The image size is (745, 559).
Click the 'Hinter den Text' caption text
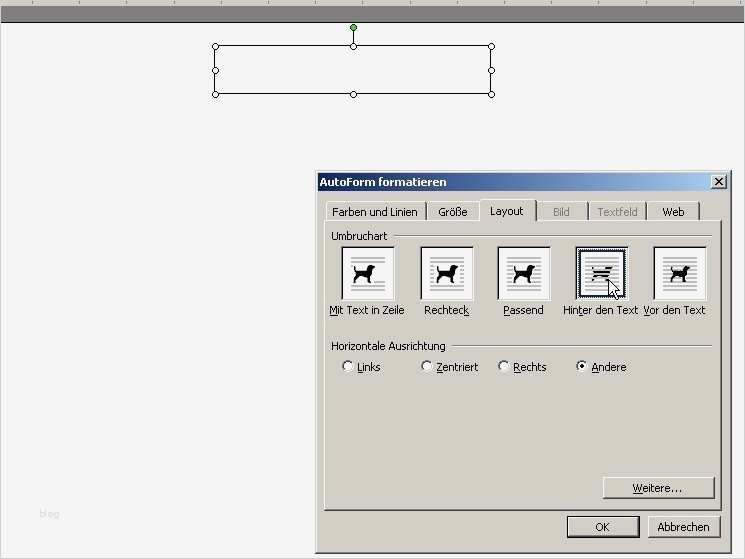pyautogui.click(x=600, y=310)
